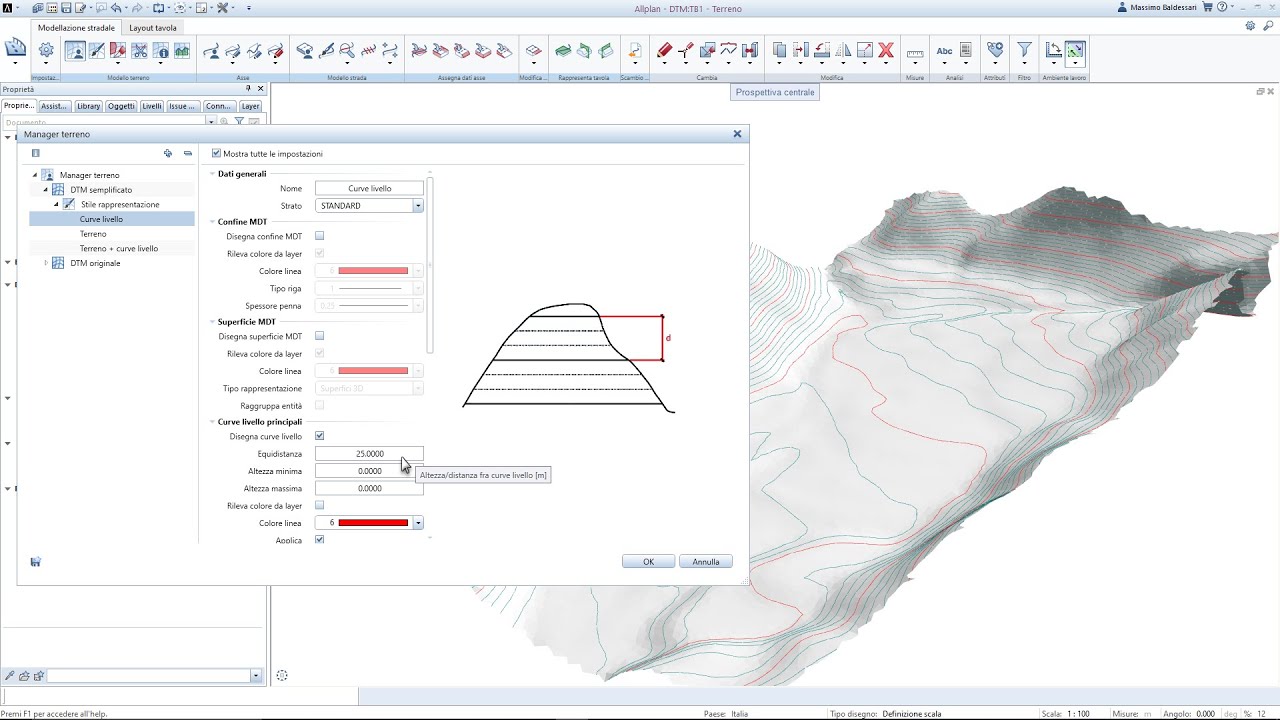Click the copy tool icon in Modifica group
This screenshot has width=1280, height=720.
coord(780,51)
